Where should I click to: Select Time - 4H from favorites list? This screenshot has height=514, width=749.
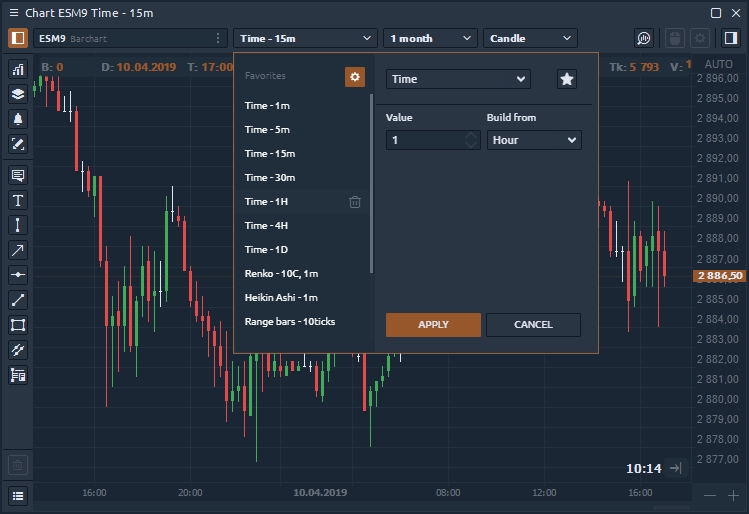tap(266, 225)
